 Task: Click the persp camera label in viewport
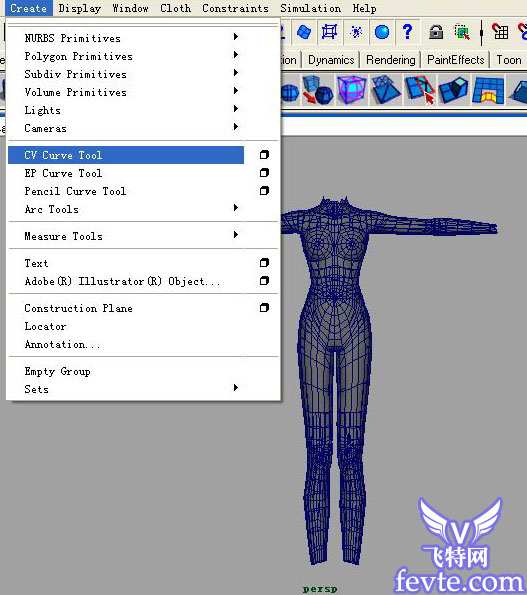[320, 589]
